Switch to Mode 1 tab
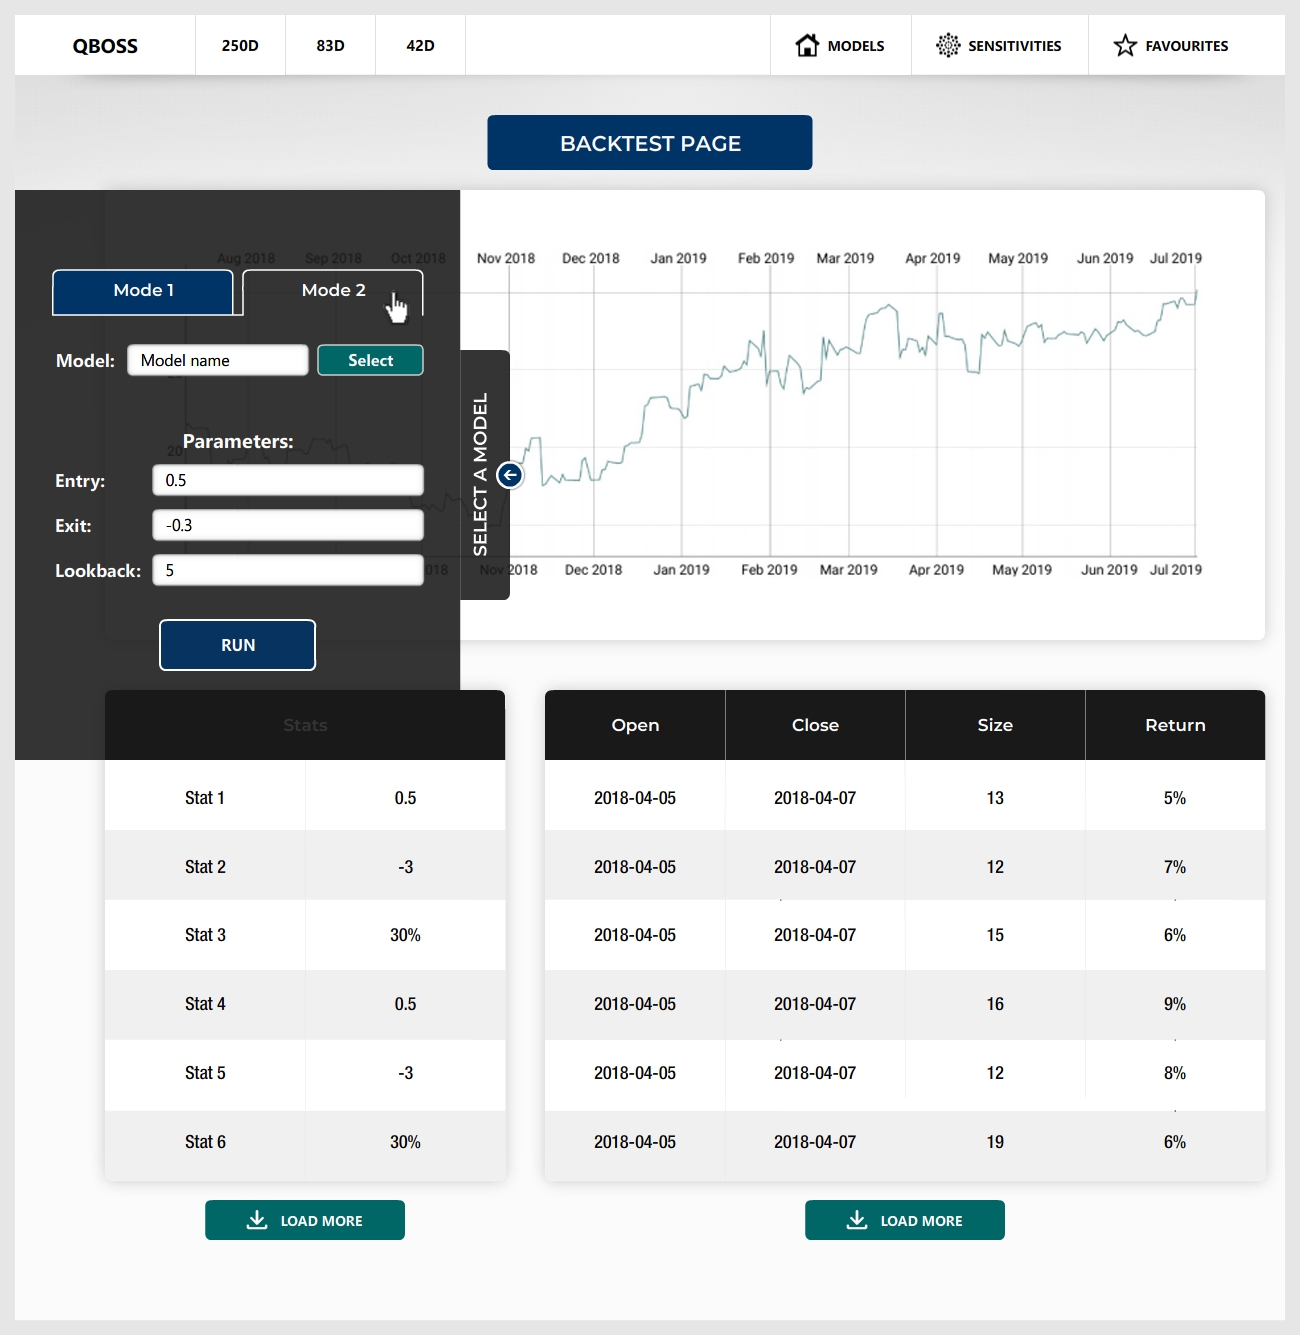Image resolution: width=1300 pixels, height=1335 pixels. coord(143,292)
